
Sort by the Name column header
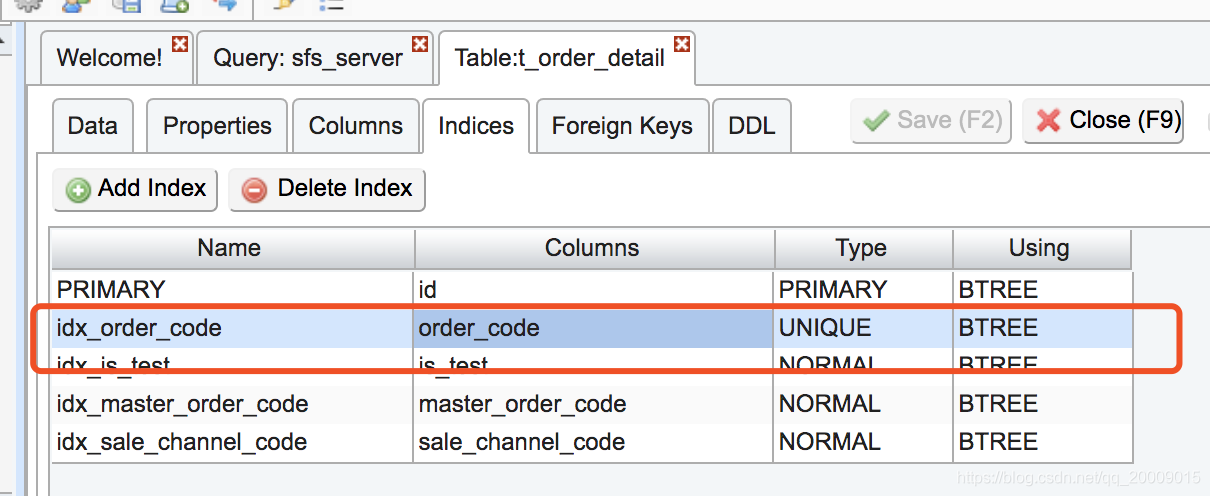(229, 249)
